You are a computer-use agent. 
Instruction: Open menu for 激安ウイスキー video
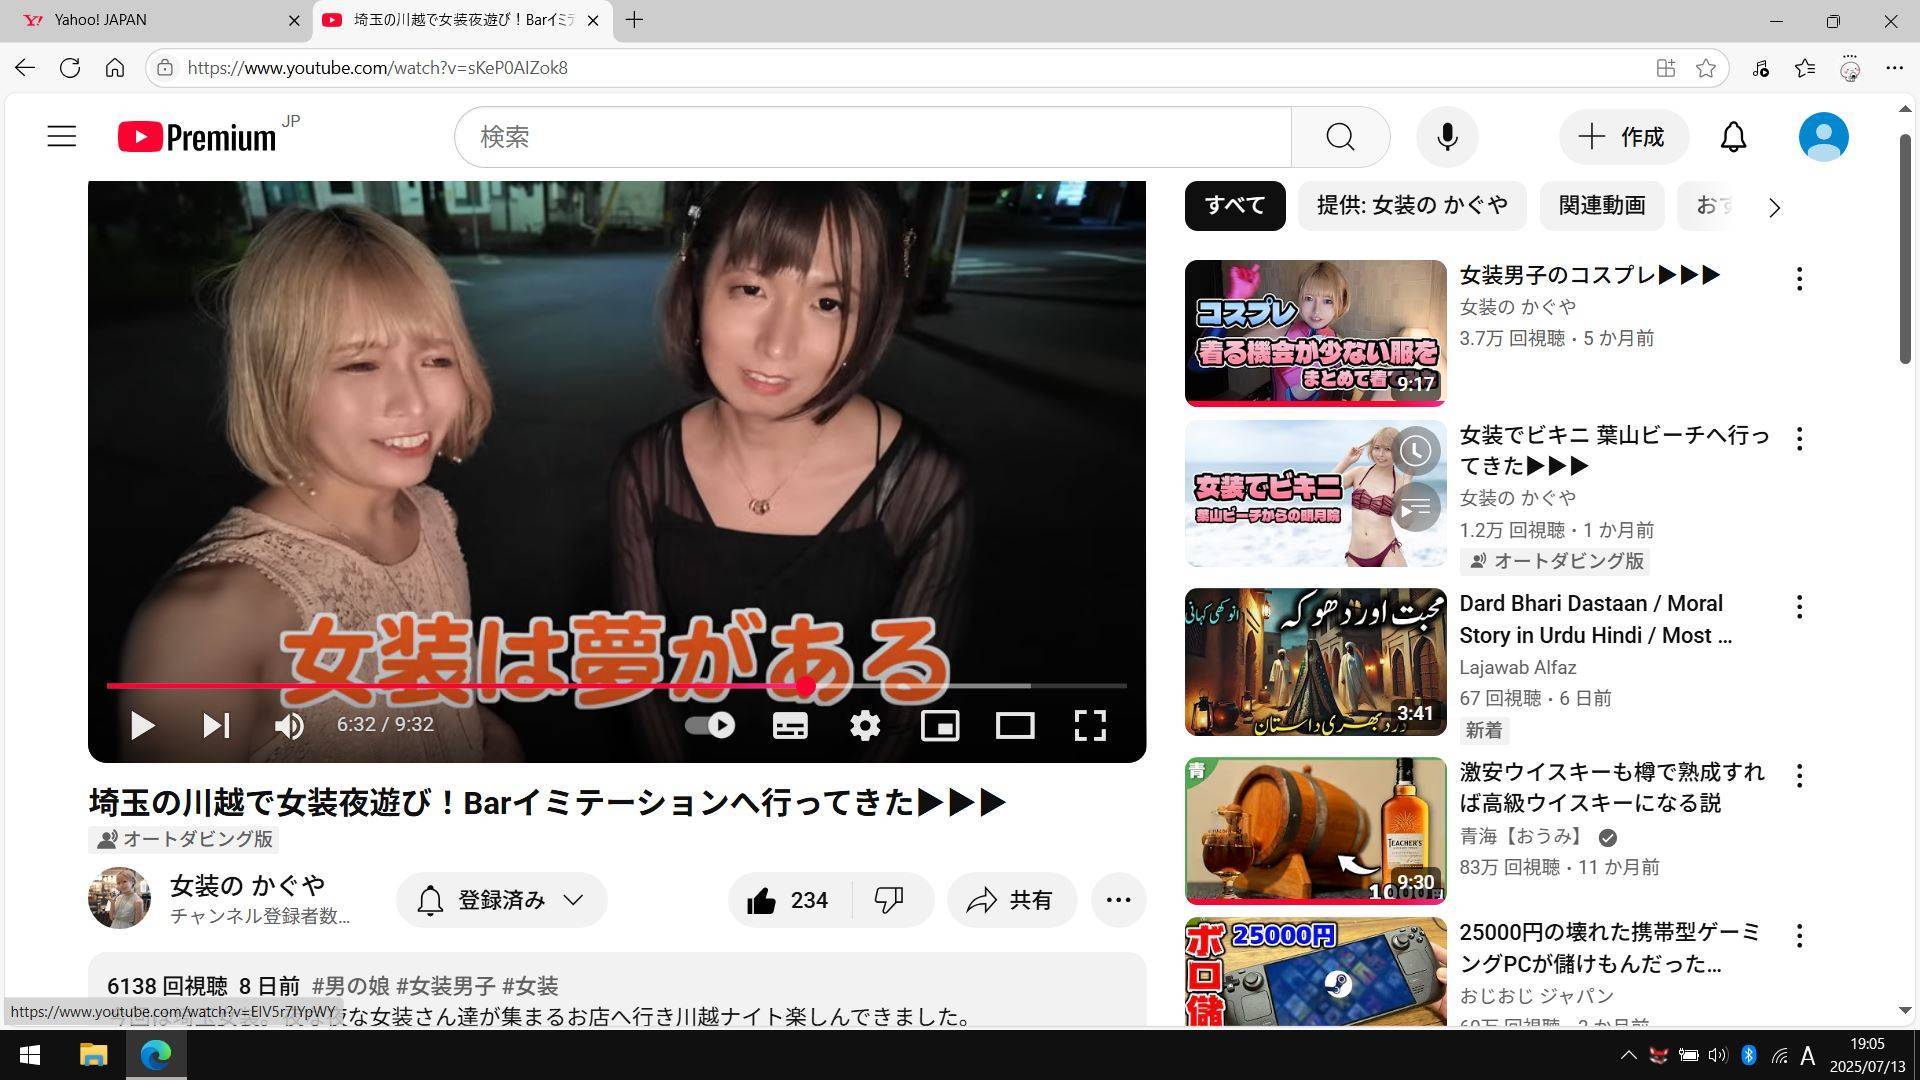pyautogui.click(x=1799, y=776)
